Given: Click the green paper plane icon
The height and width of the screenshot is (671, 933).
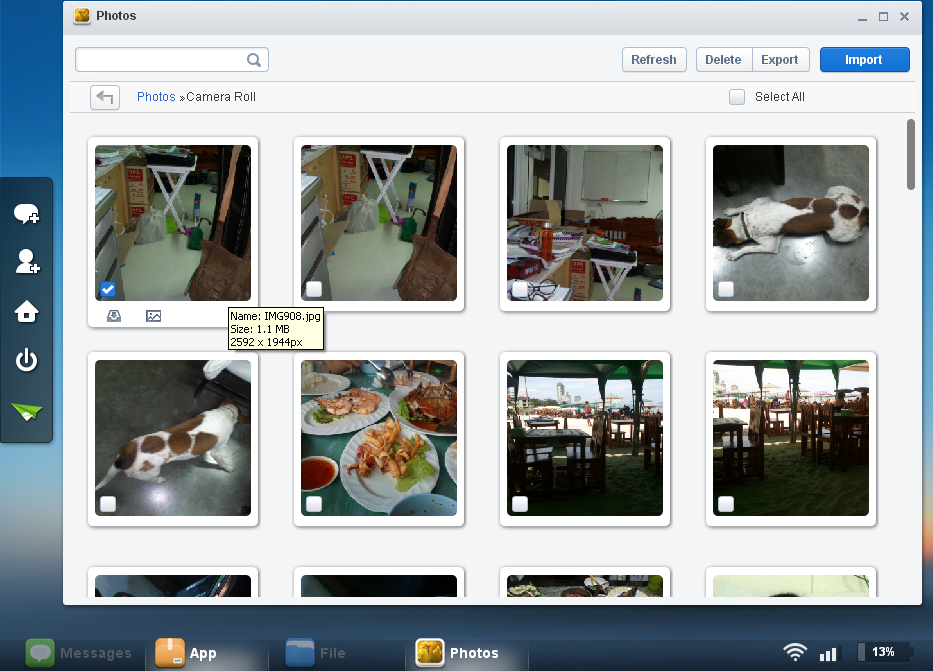Looking at the screenshot, I should (26, 411).
